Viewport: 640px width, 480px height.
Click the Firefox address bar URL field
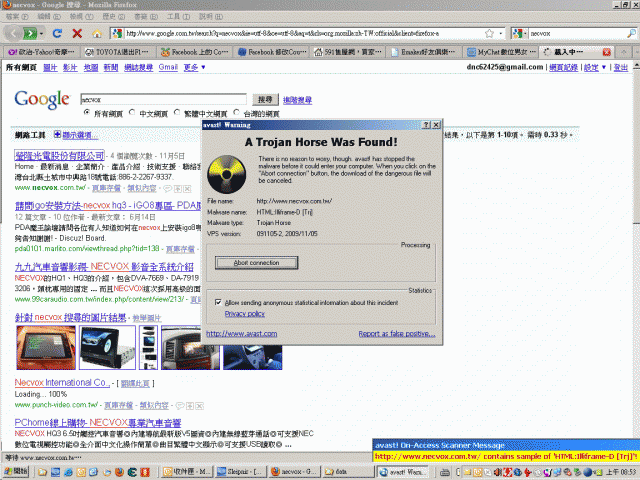click(304, 33)
